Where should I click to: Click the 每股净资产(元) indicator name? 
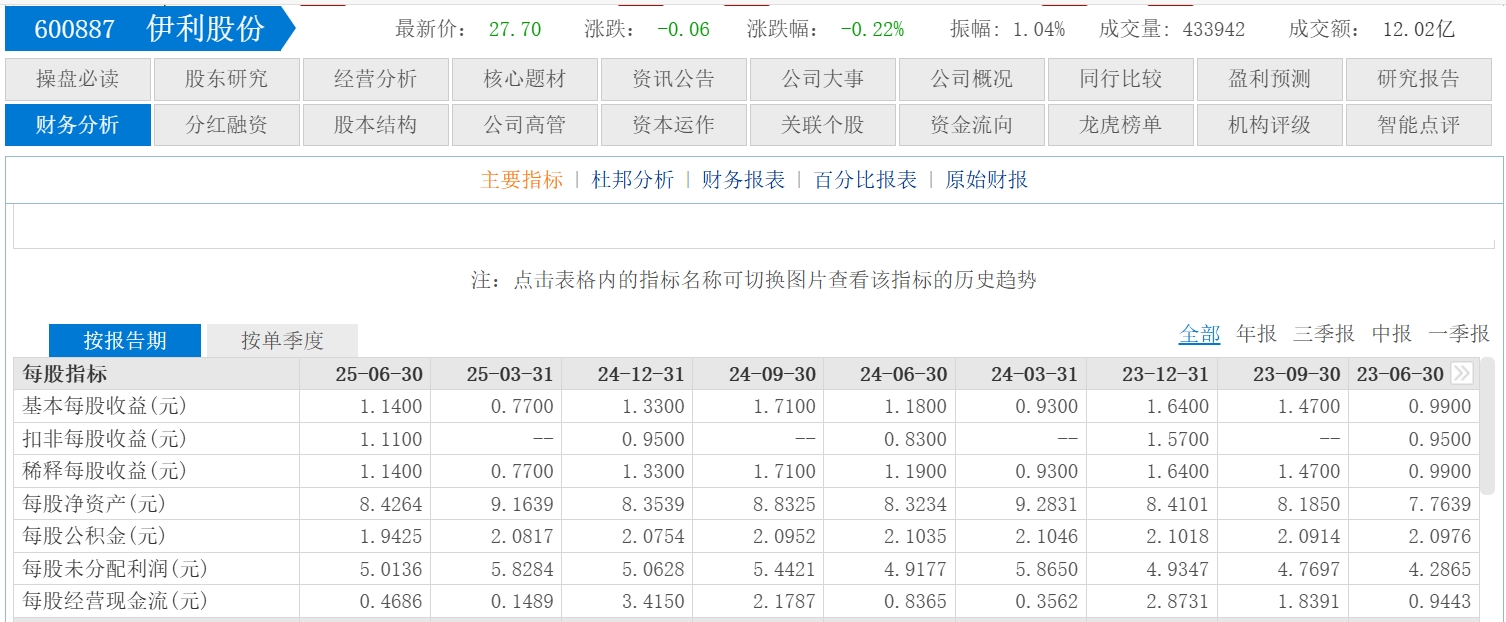[94, 504]
